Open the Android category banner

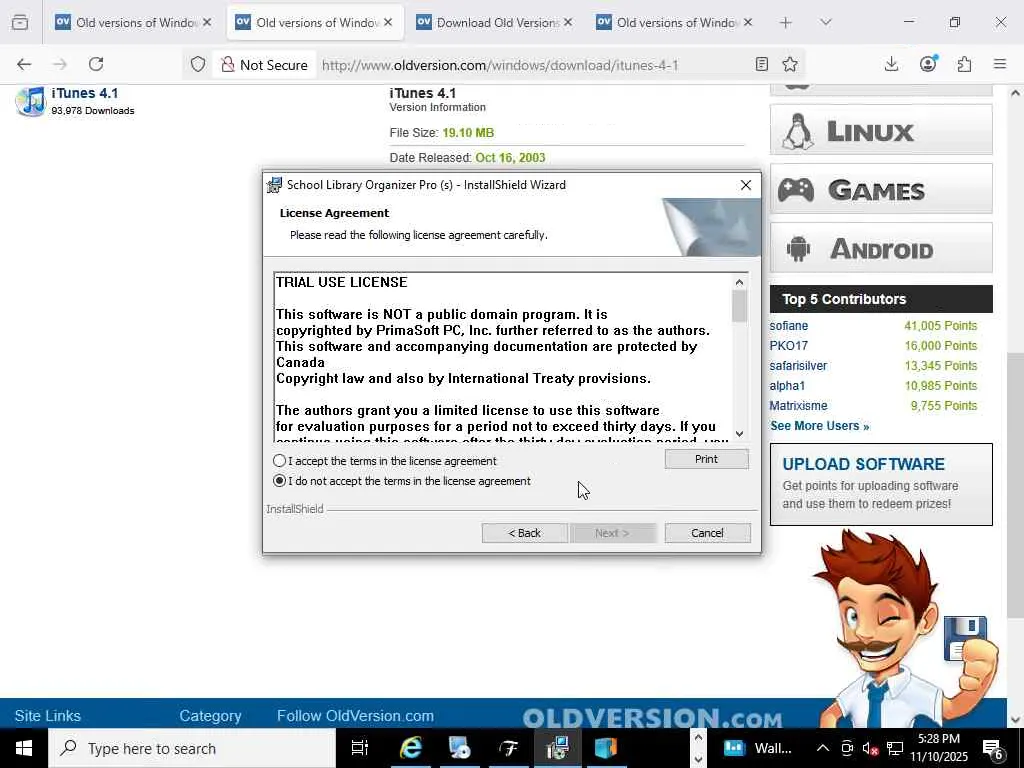pos(881,248)
